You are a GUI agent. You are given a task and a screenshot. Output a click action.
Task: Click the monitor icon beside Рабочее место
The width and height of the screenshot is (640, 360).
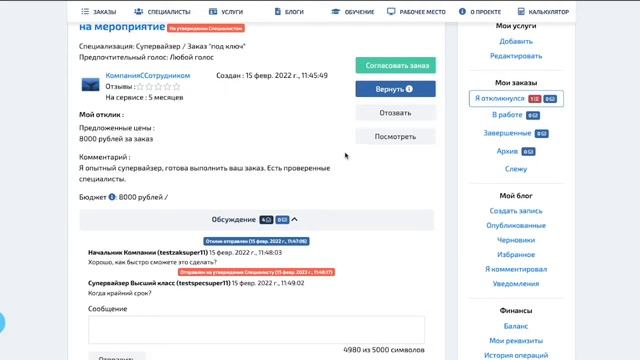391,11
